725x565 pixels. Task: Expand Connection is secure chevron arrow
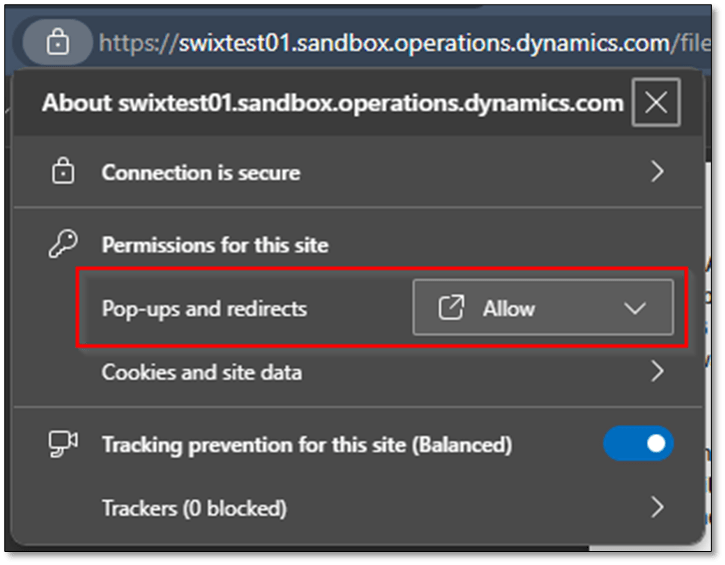coord(657,172)
